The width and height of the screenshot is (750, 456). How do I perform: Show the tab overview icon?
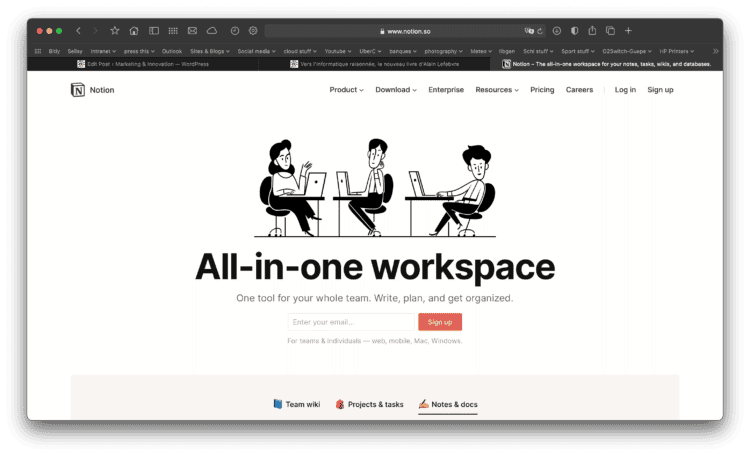(x=610, y=31)
